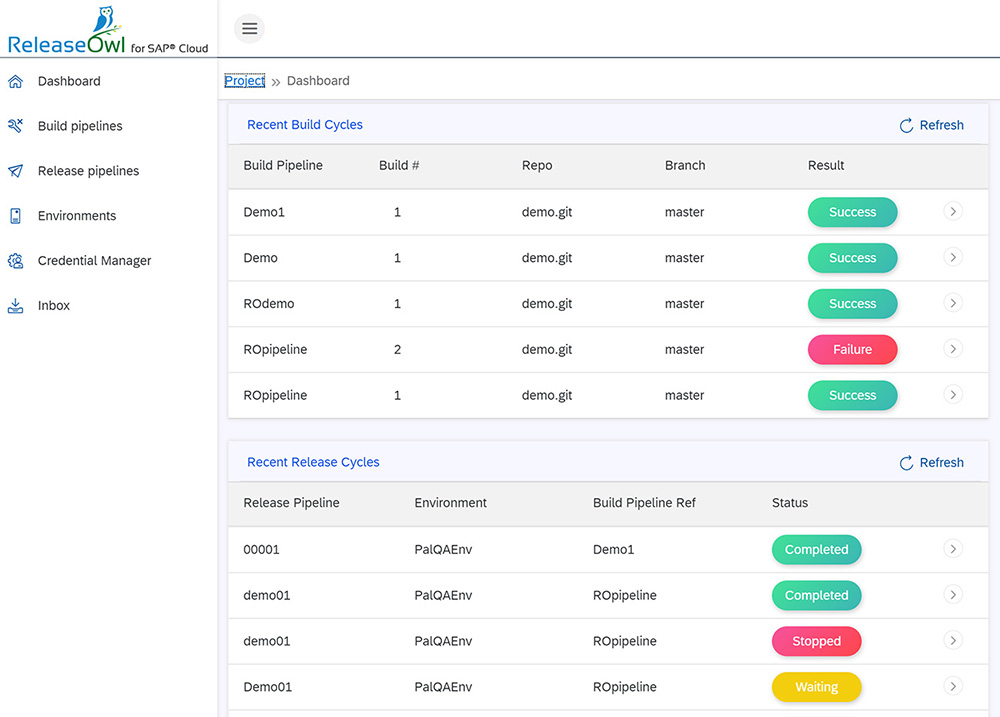Click the Waiting status badge for Demo01
Viewport: 1000px width, 717px height.
point(816,687)
